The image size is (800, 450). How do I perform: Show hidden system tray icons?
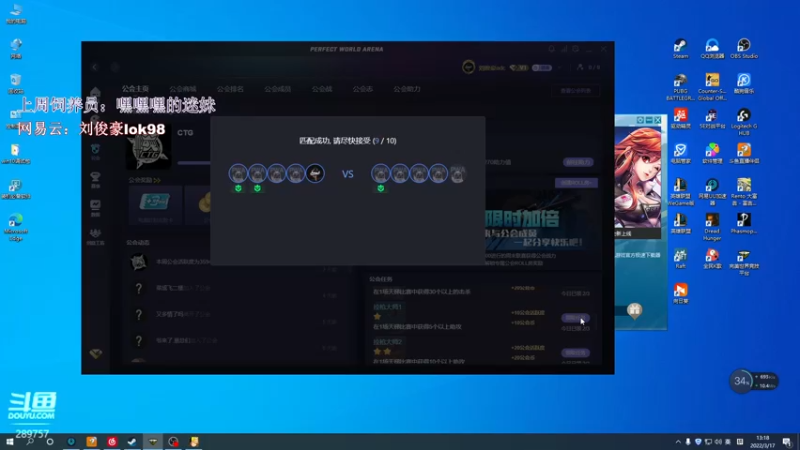click(678, 442)
